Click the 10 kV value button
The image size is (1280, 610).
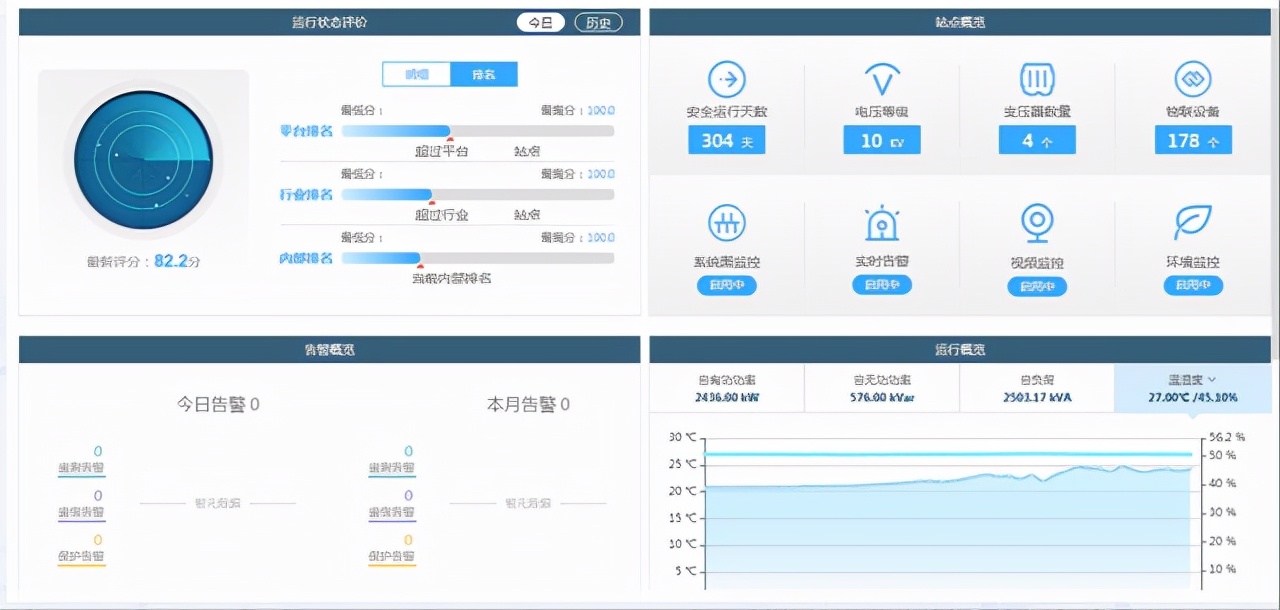(882, 140)
